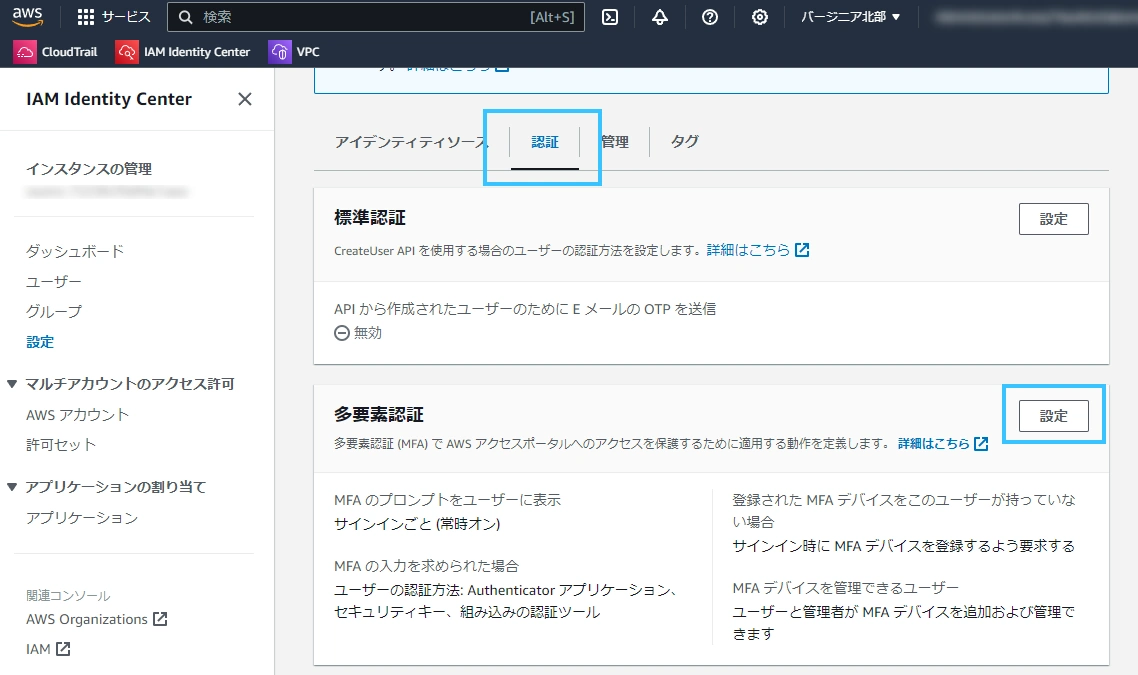
Task: Open the notifications bell
Action: tap(660, 17)
